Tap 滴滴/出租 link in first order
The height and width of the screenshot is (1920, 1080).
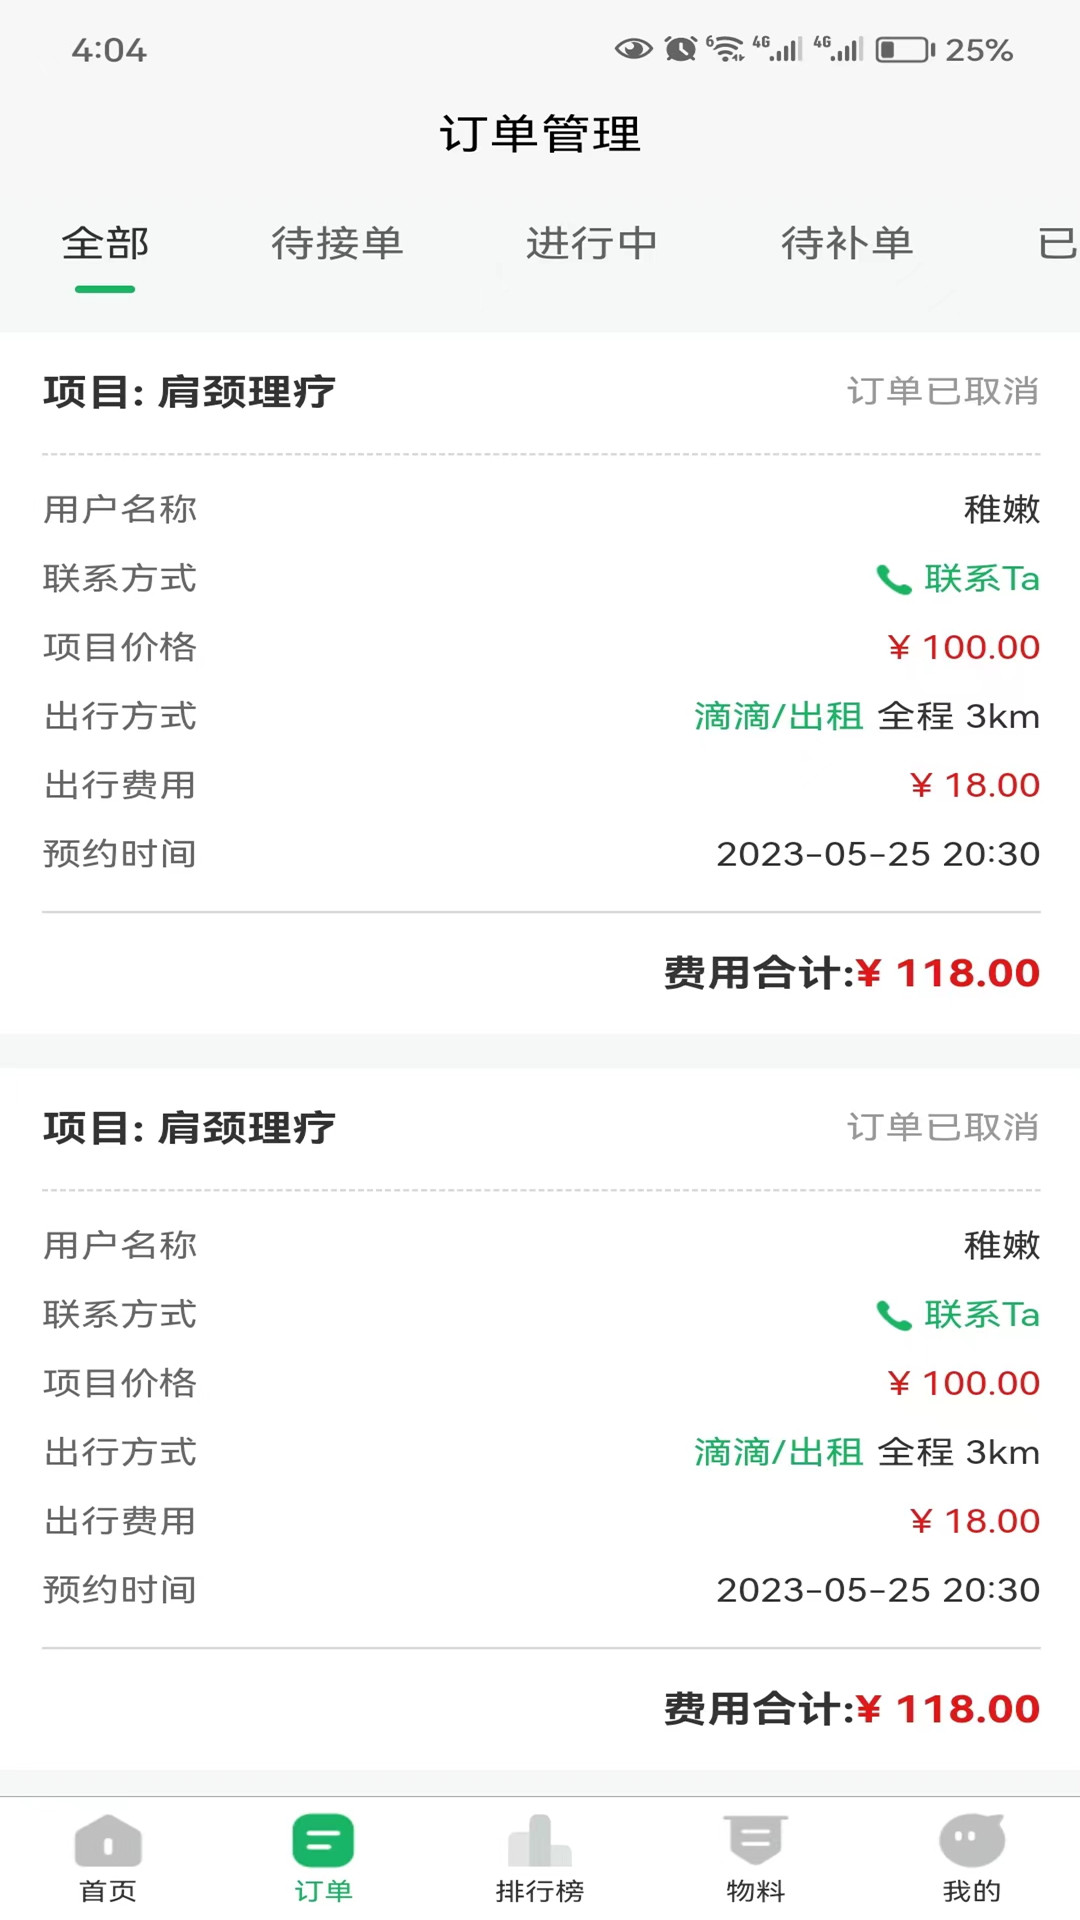coord(778,717)
